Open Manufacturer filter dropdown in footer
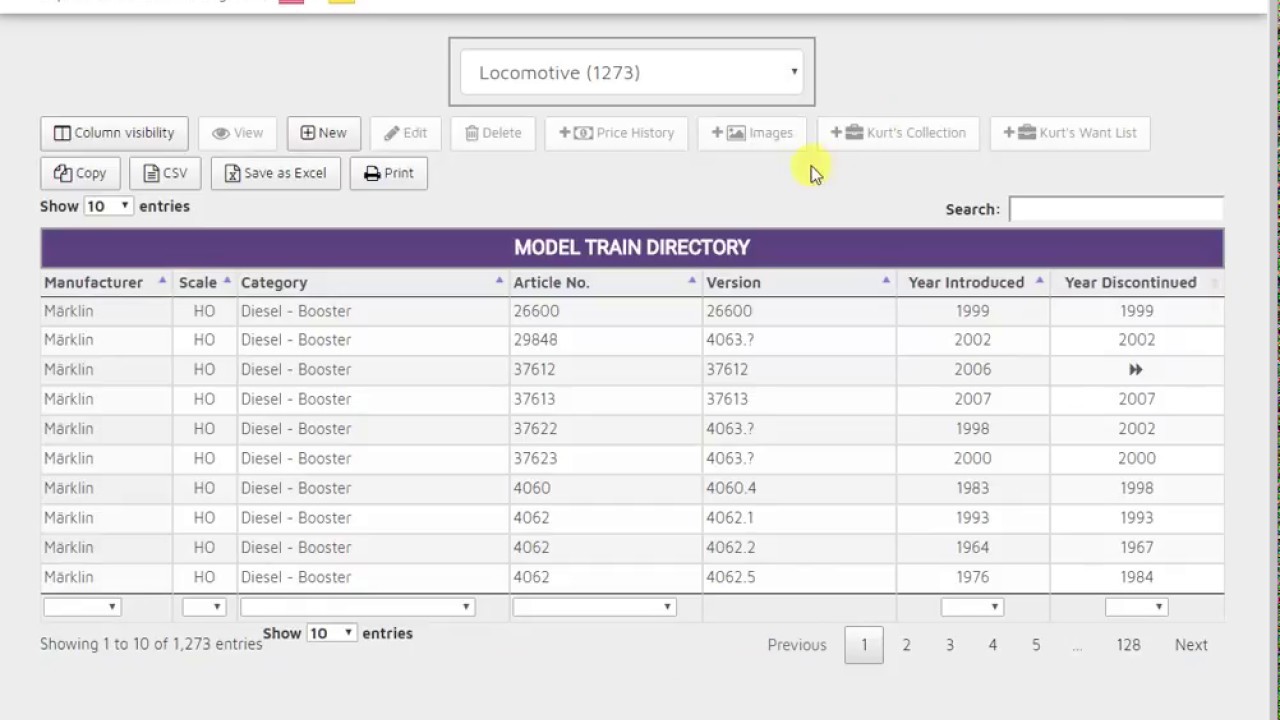 click(x=82, y=606)
